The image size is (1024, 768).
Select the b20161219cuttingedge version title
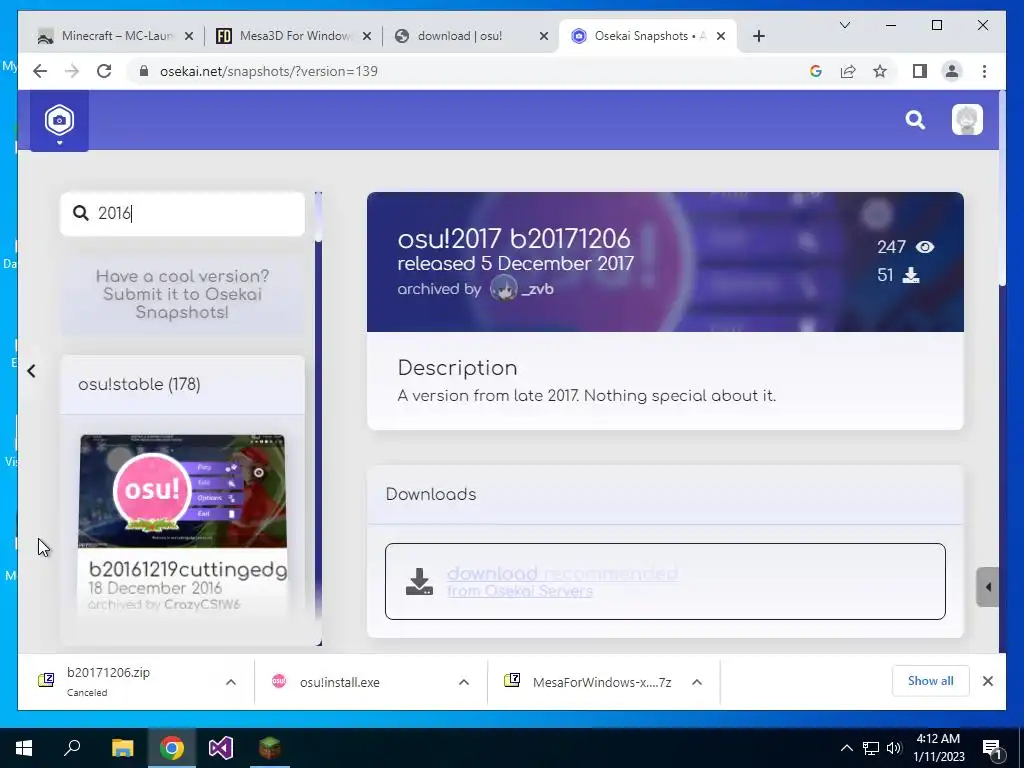pyautogui.click(x=188, y=569)
